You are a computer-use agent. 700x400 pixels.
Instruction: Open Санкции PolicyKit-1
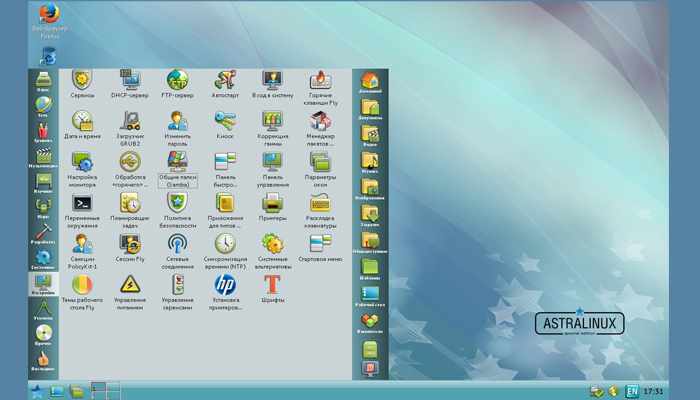(x=82, y=251)
